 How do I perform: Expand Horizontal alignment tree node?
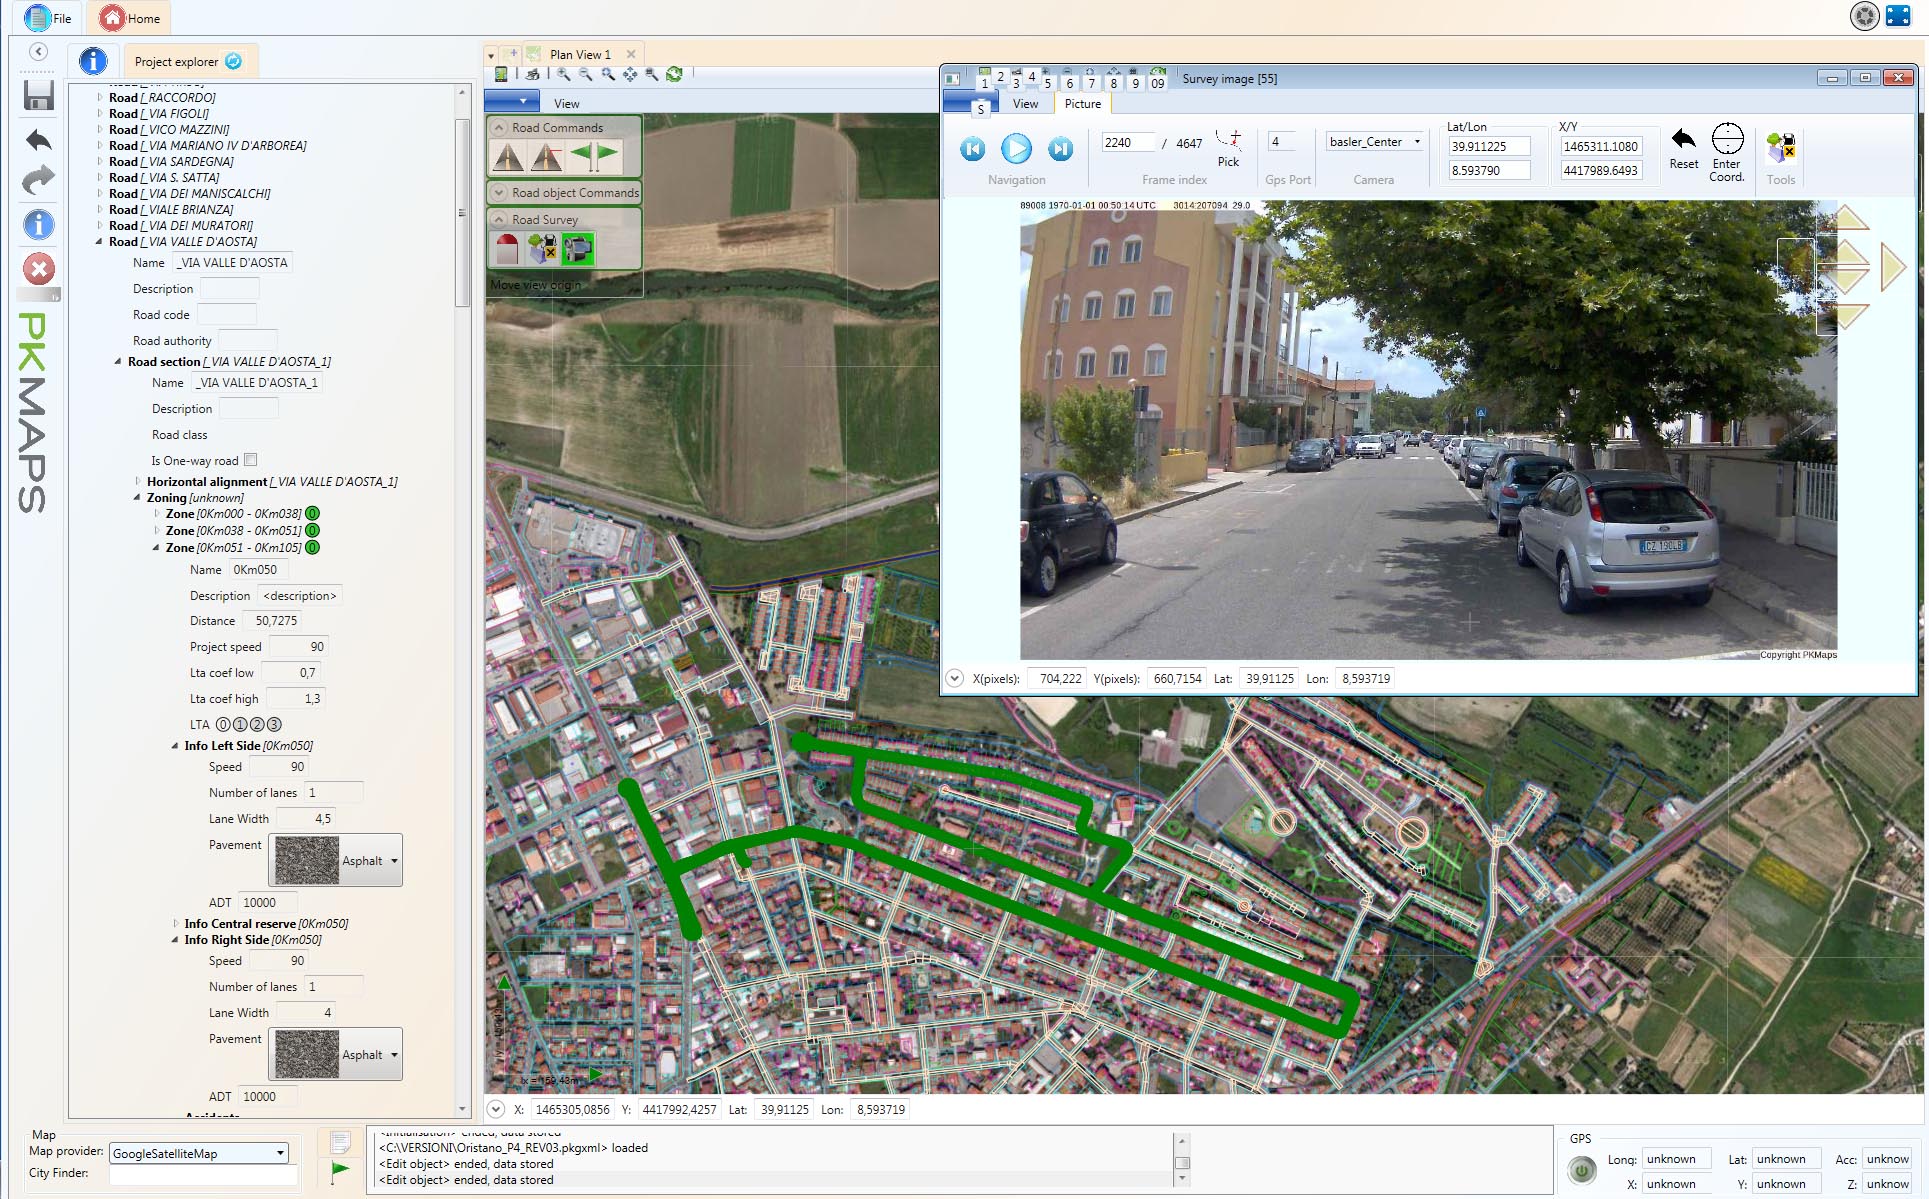pos(138,482)
